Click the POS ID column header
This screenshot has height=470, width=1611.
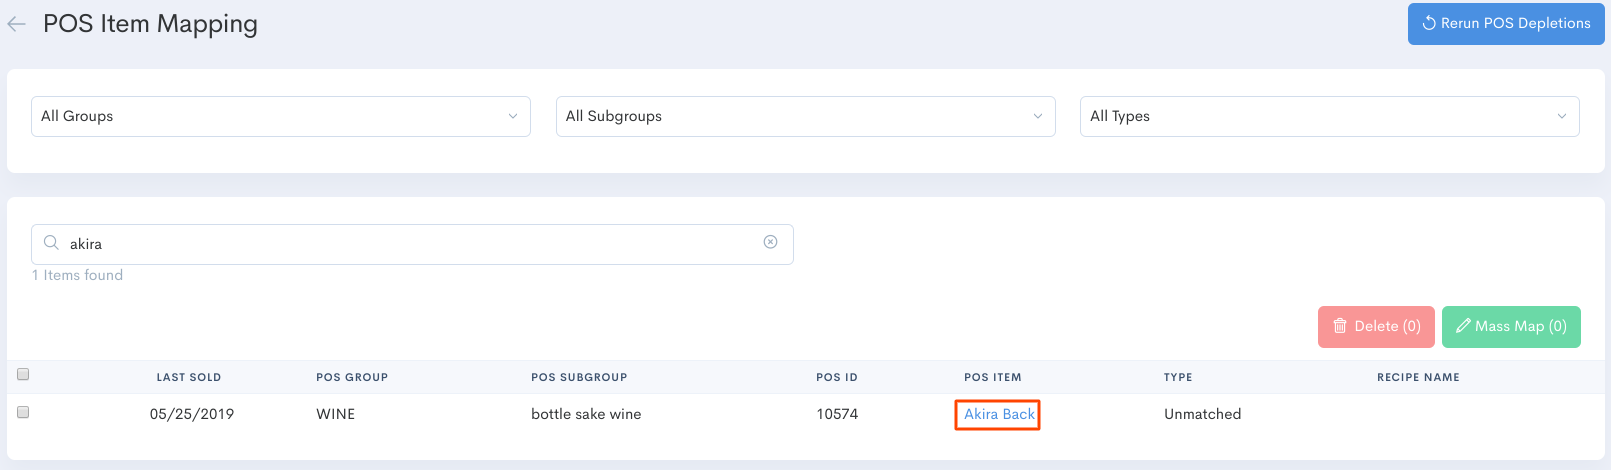[837, 377]
